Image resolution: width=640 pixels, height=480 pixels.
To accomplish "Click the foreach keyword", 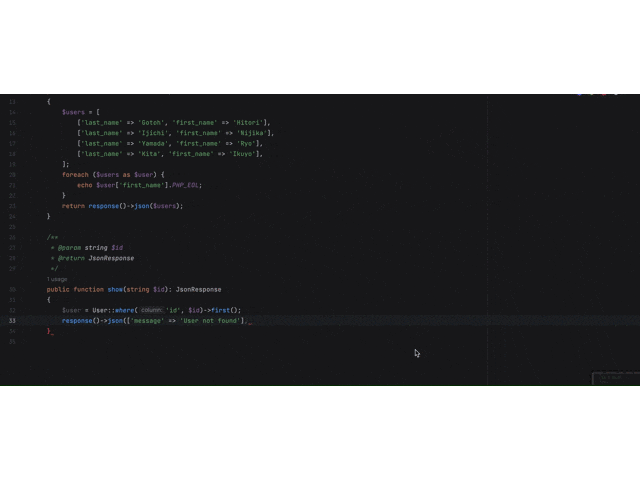I will pos(75,175).
